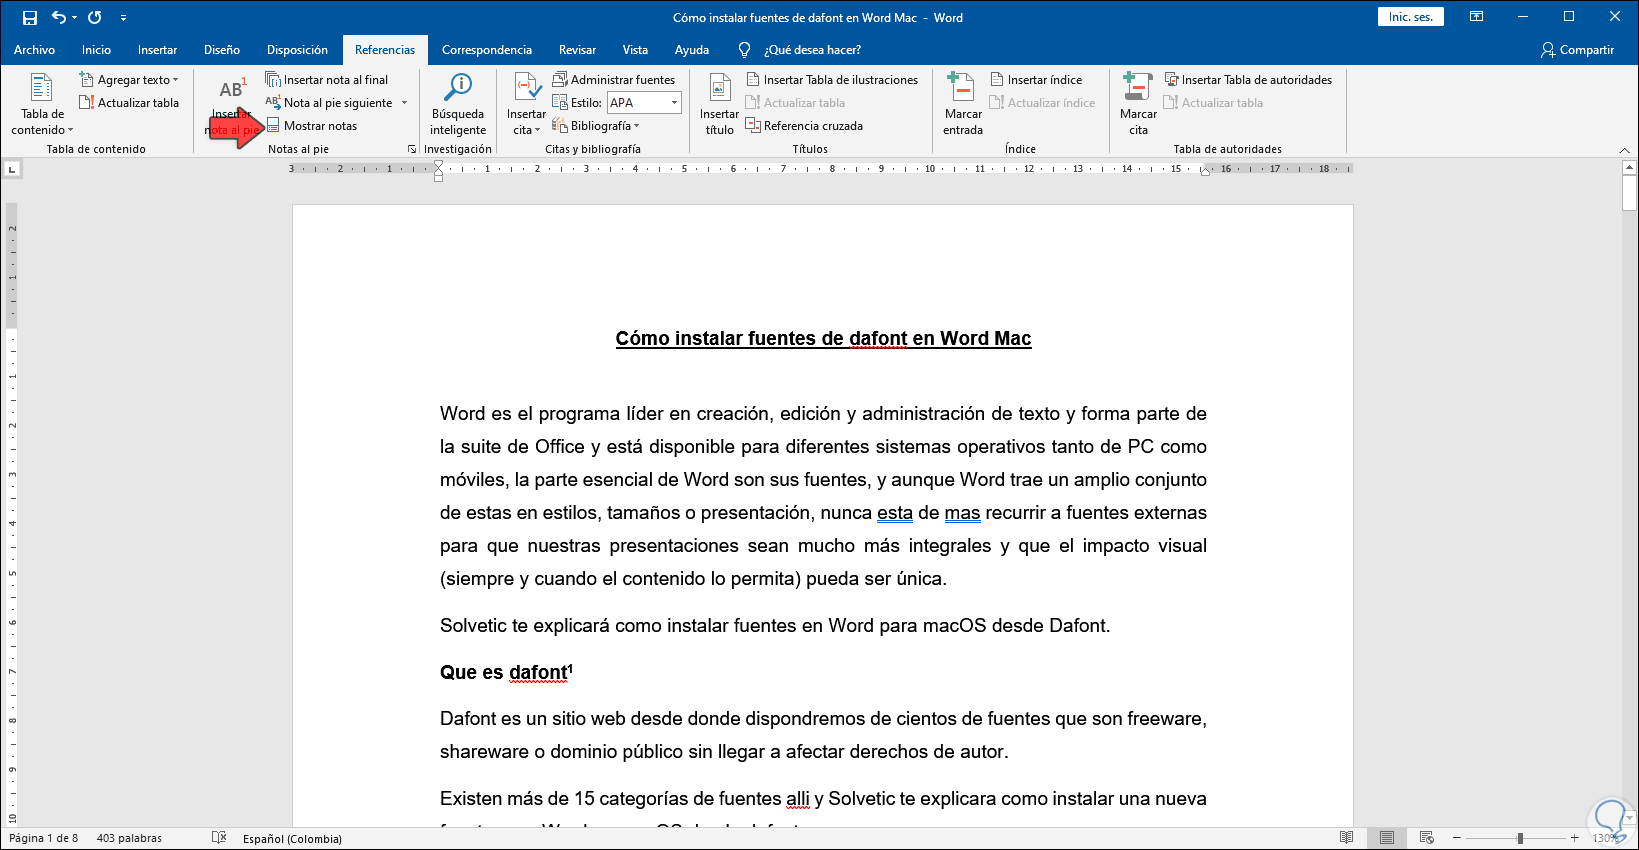
Task: Open the Archivo tab
Action: 34,50
